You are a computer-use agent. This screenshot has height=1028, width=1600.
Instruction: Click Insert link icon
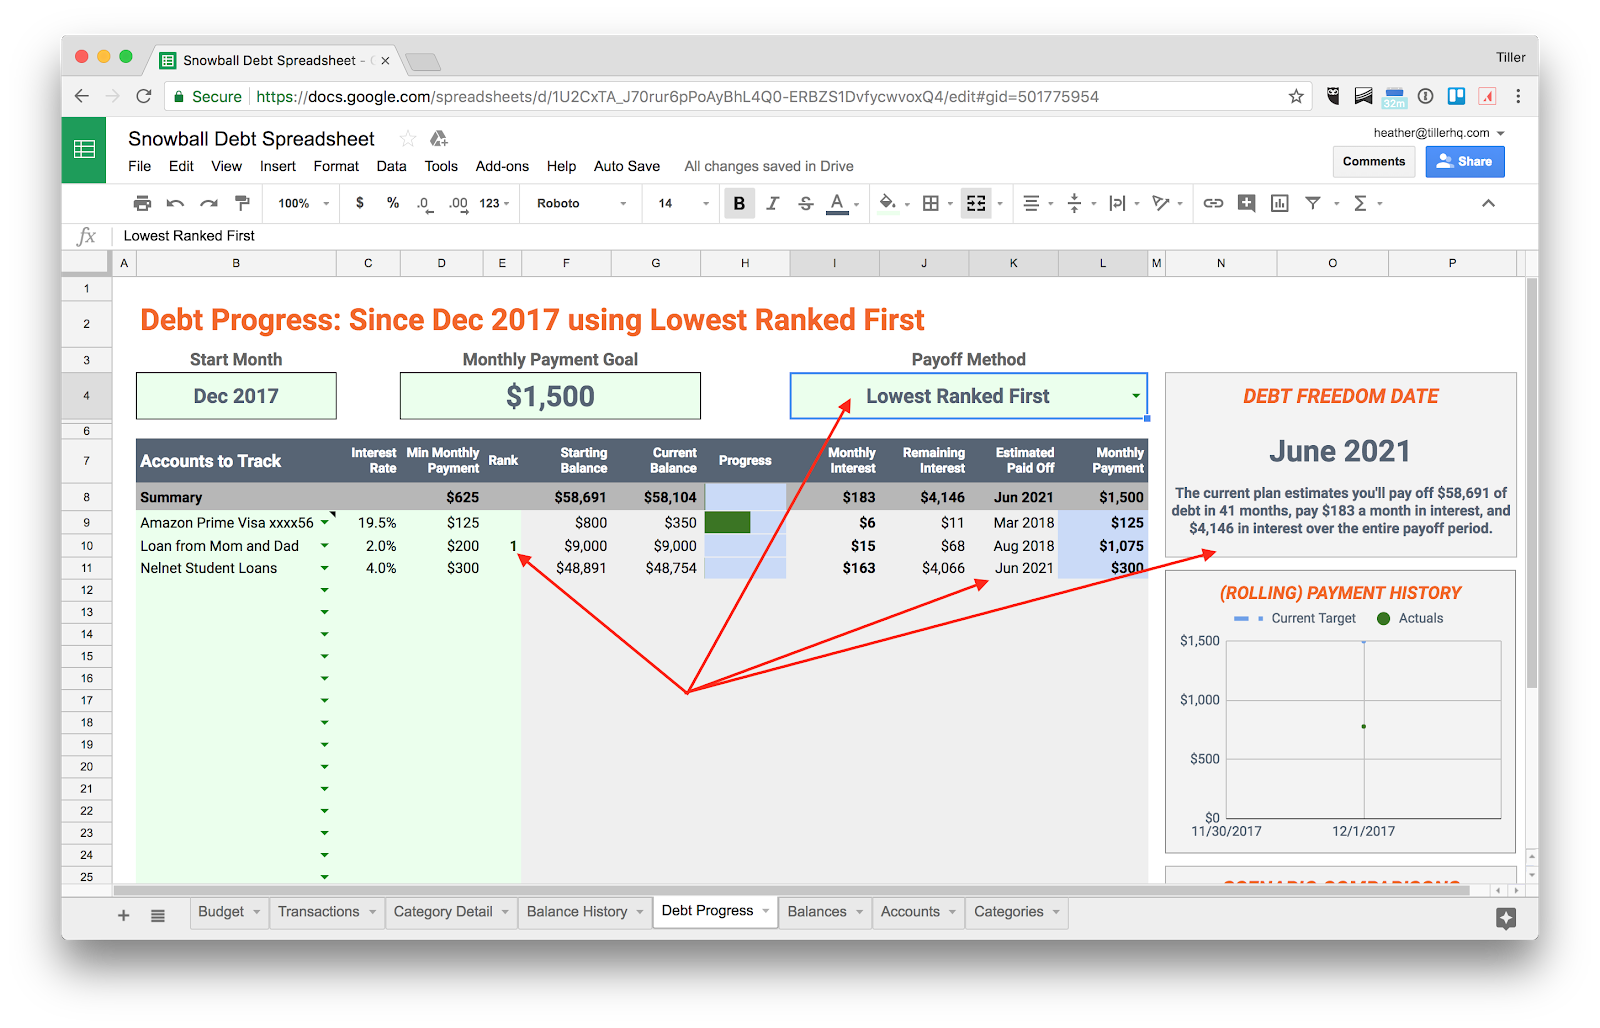(x=1213, y=203)
